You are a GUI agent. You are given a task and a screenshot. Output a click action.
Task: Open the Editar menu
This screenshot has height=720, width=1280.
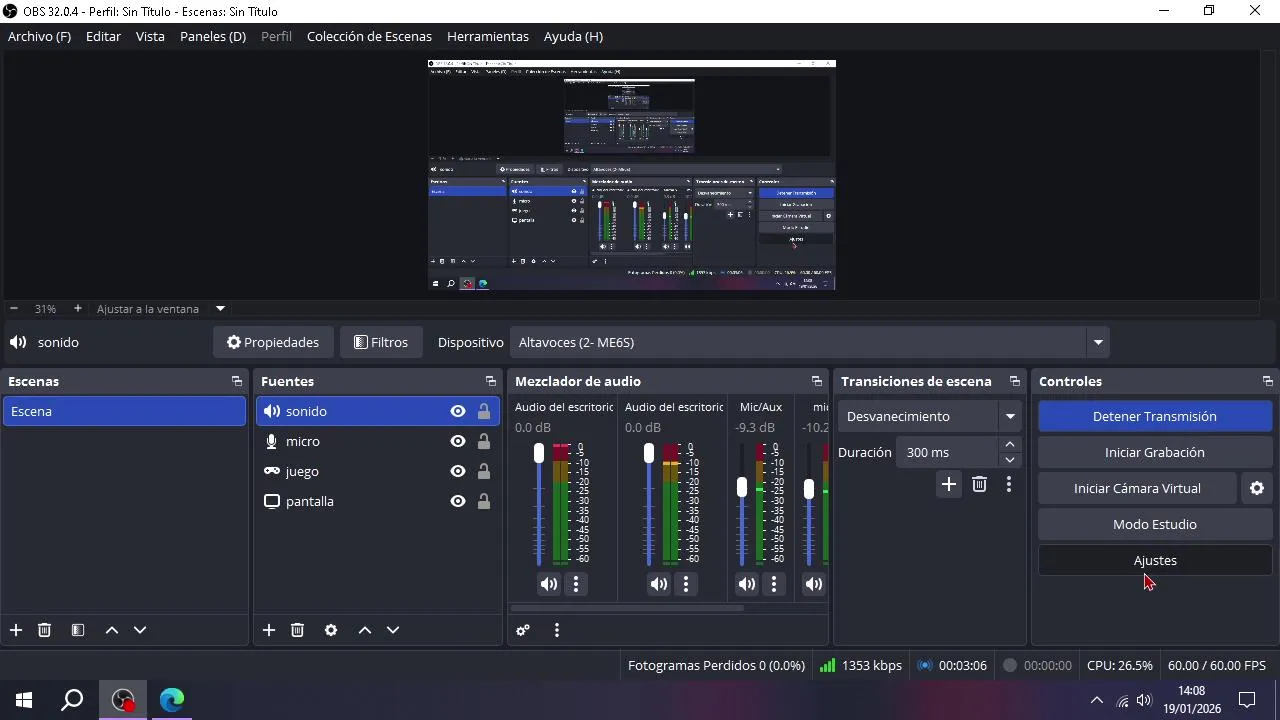[x=103, y=36]
